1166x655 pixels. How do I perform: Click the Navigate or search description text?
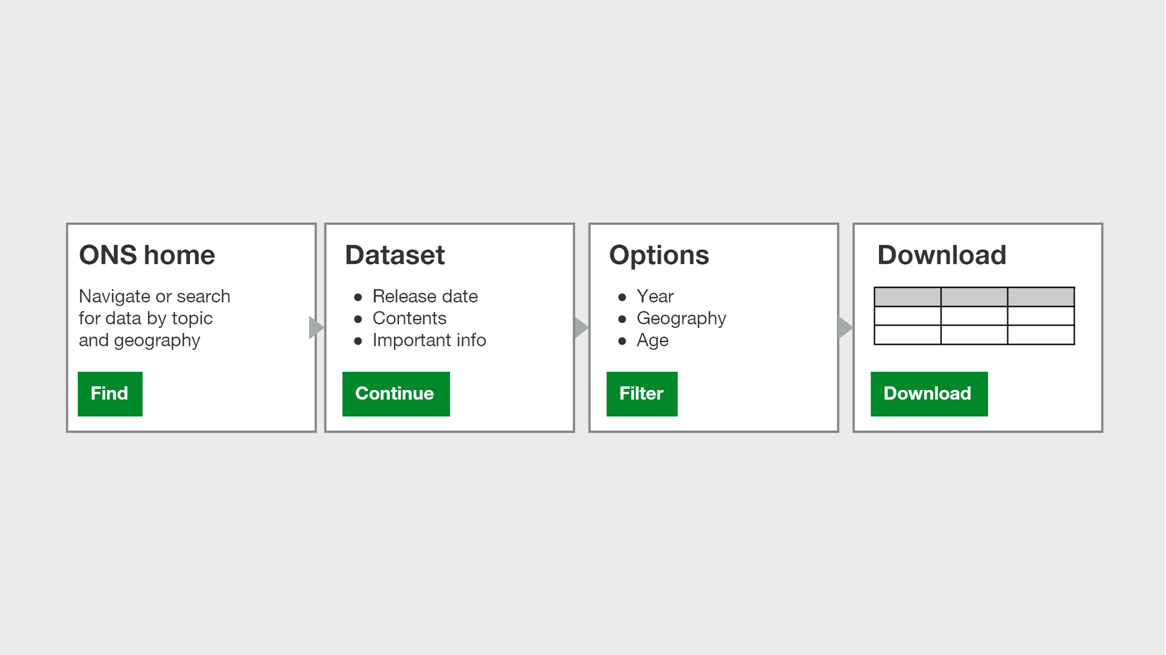(x=155, y=318)
